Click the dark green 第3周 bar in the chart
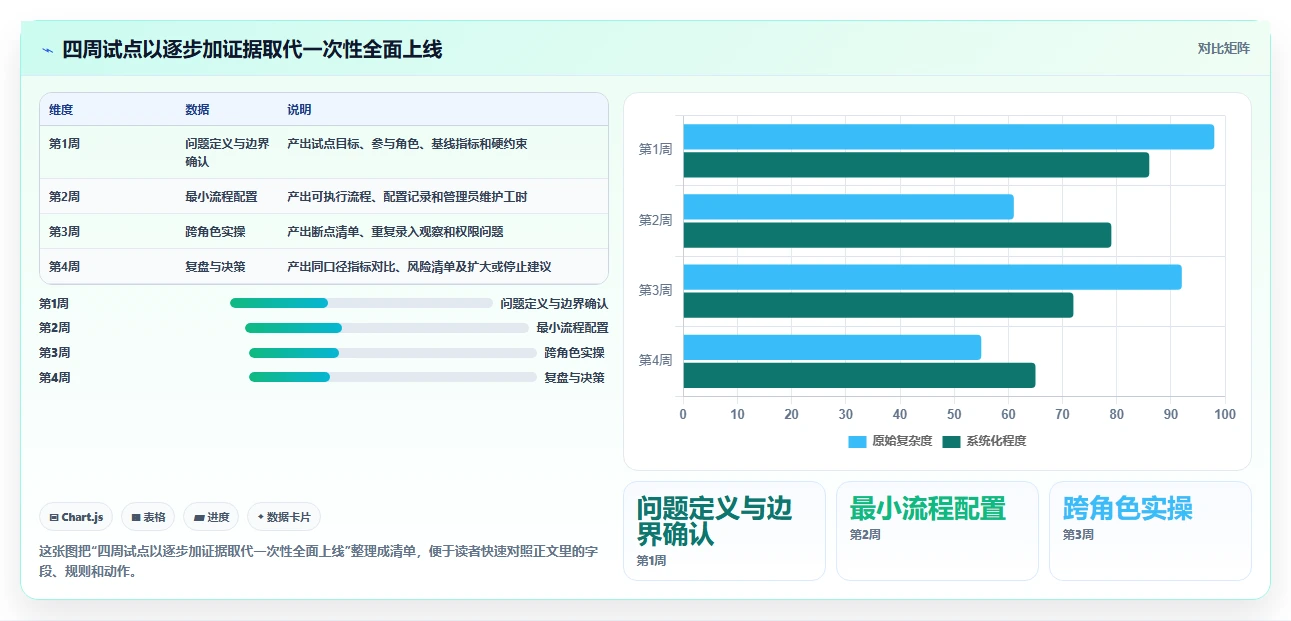1291x621 pixels. 878,305
